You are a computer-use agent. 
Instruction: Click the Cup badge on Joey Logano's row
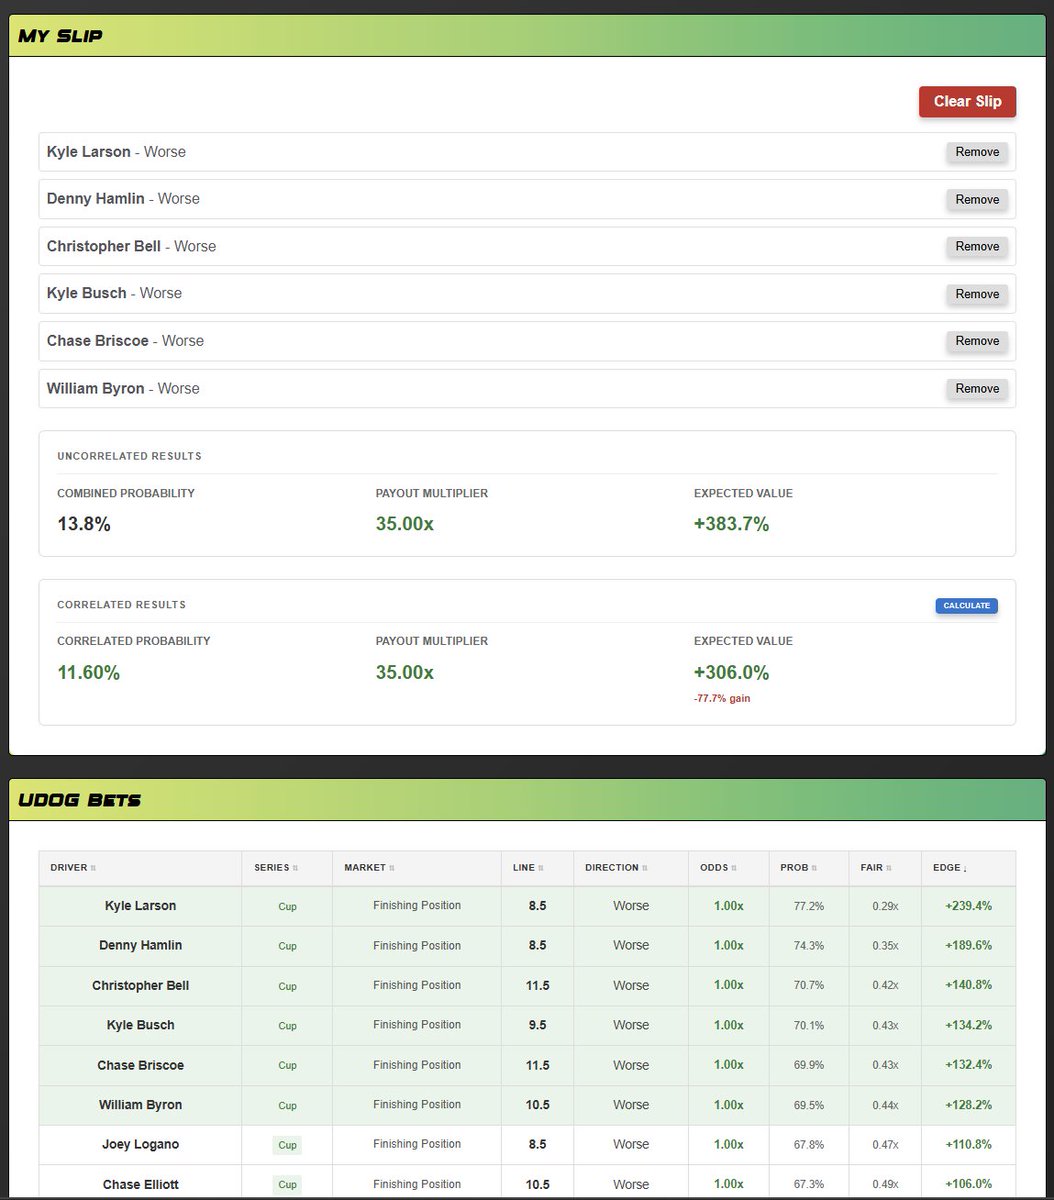(x=287, y=1145)
